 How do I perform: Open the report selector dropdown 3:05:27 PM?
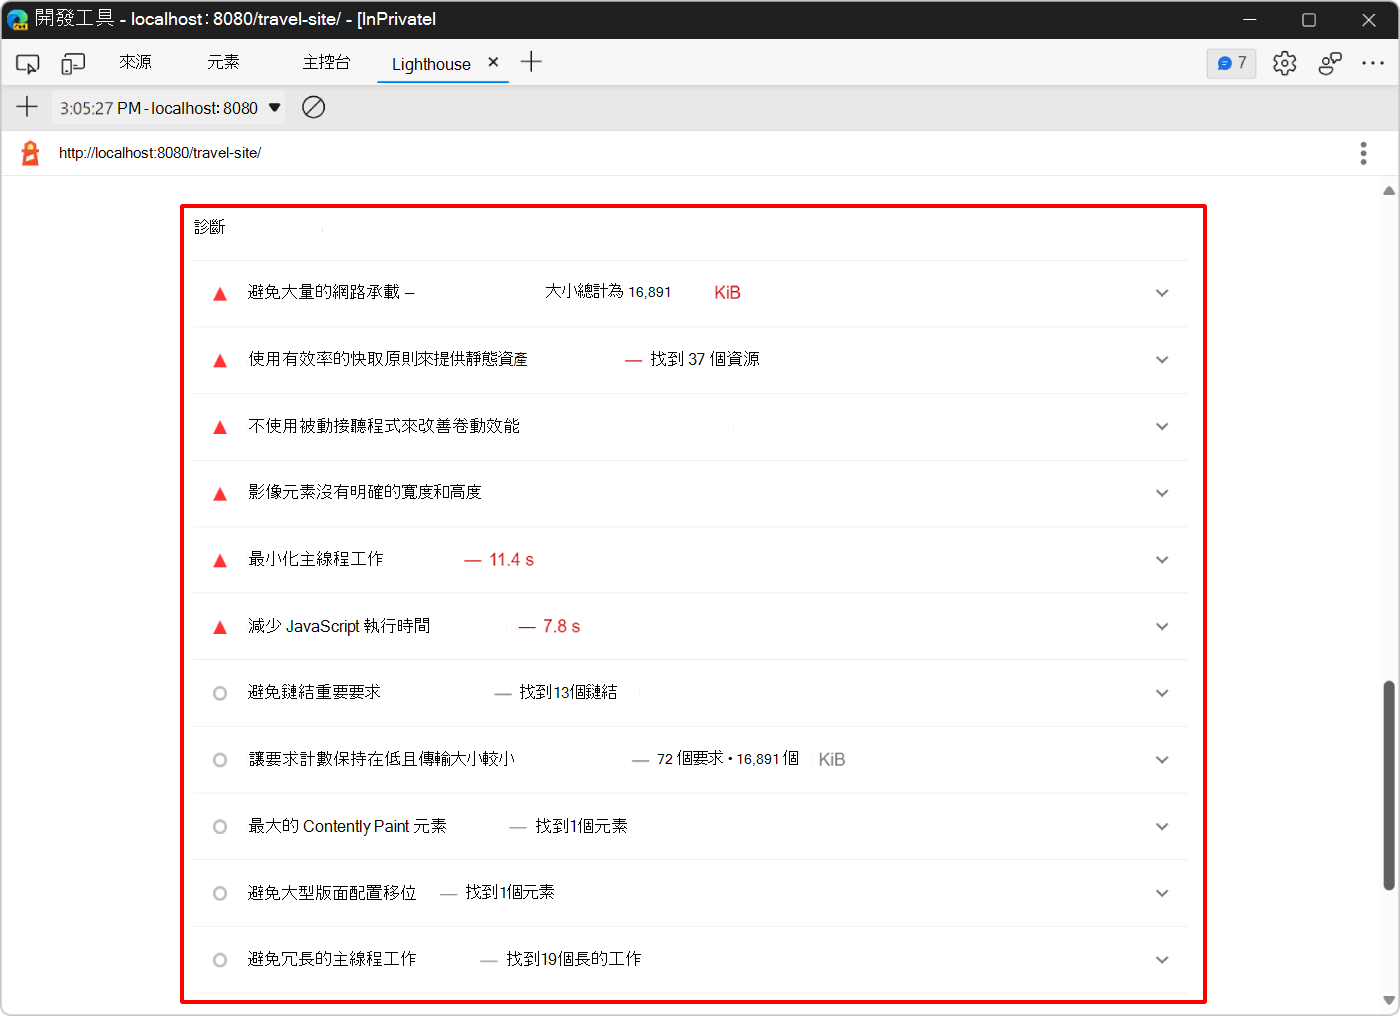tap(169, 108)
